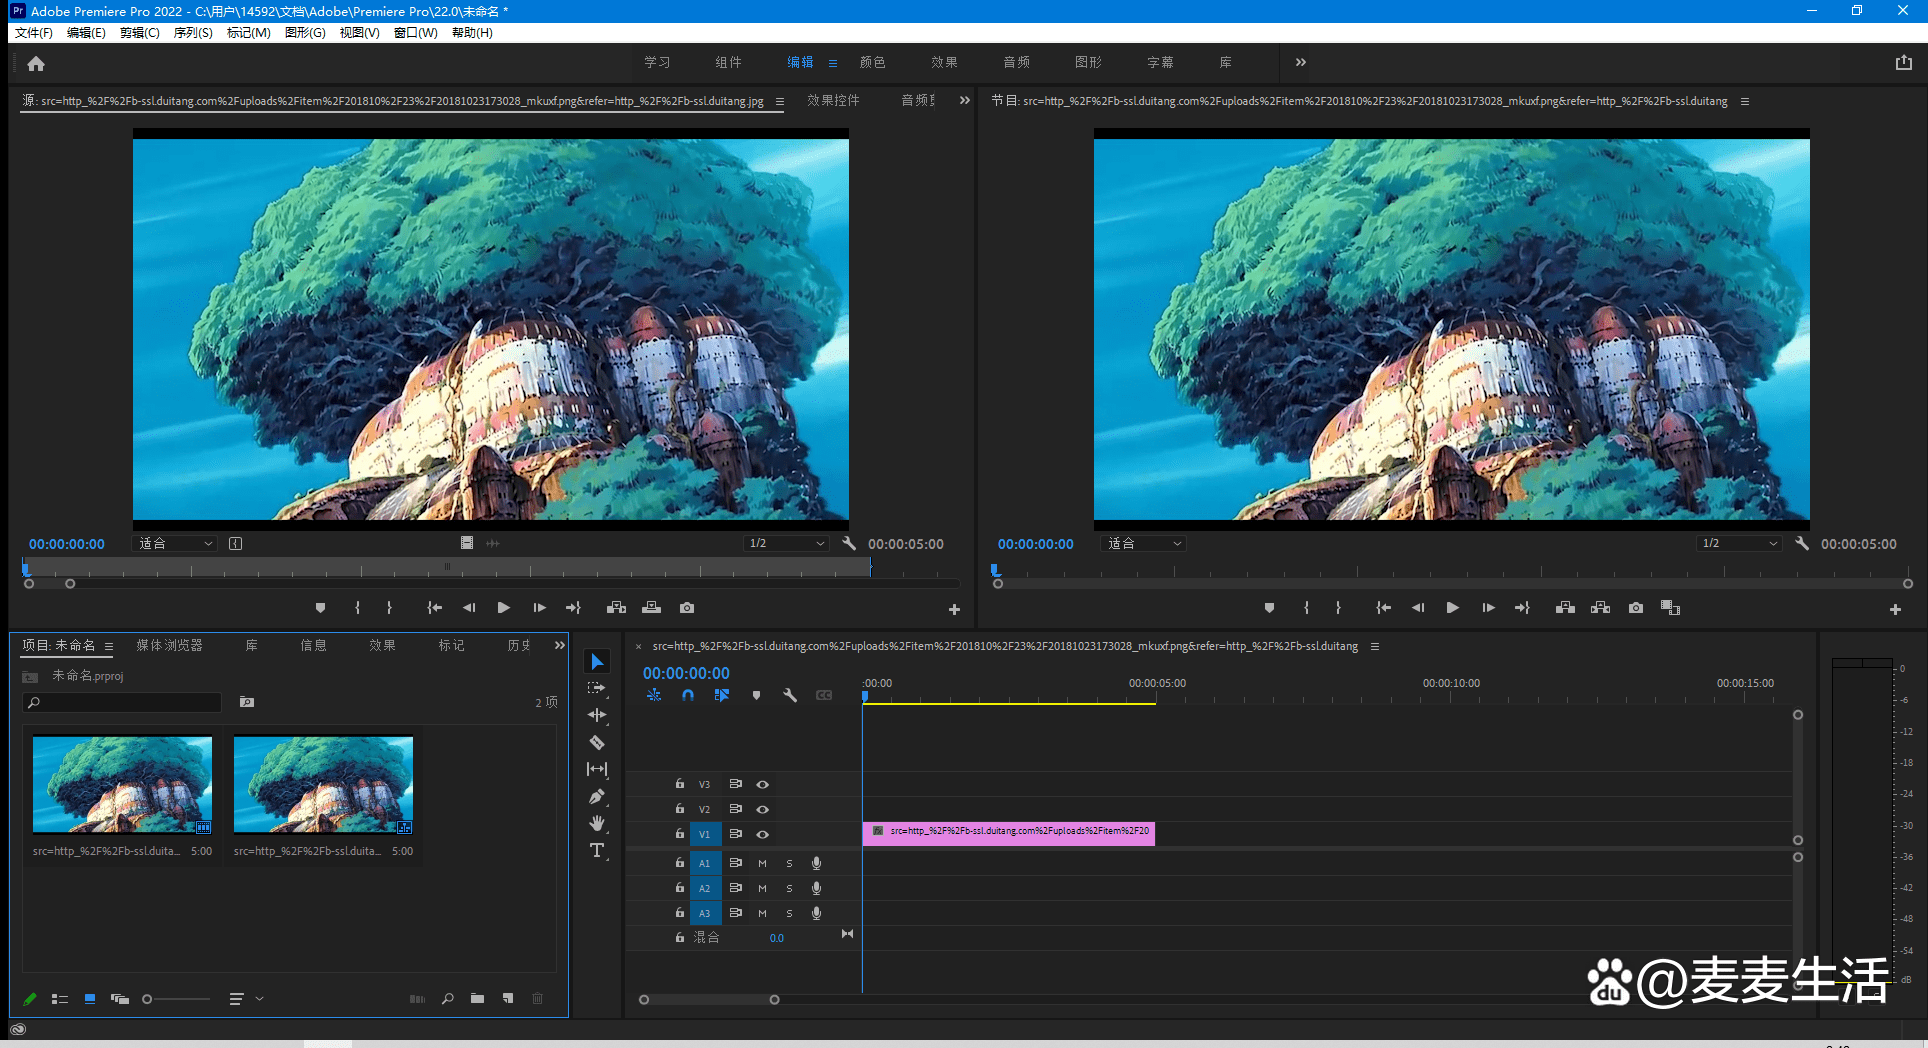Click the Quick Export share icon
Screen dimensions: 1928x1048
(1903, 62)
